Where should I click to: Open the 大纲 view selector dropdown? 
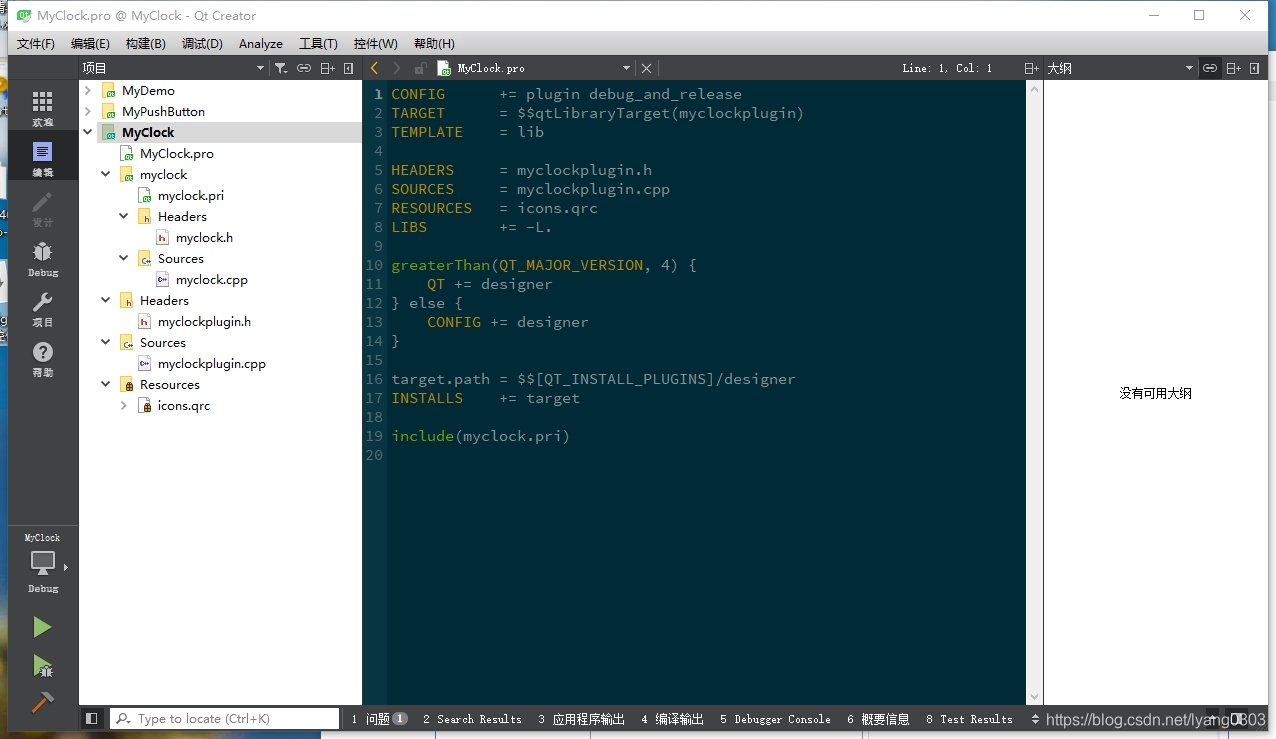1120,68
